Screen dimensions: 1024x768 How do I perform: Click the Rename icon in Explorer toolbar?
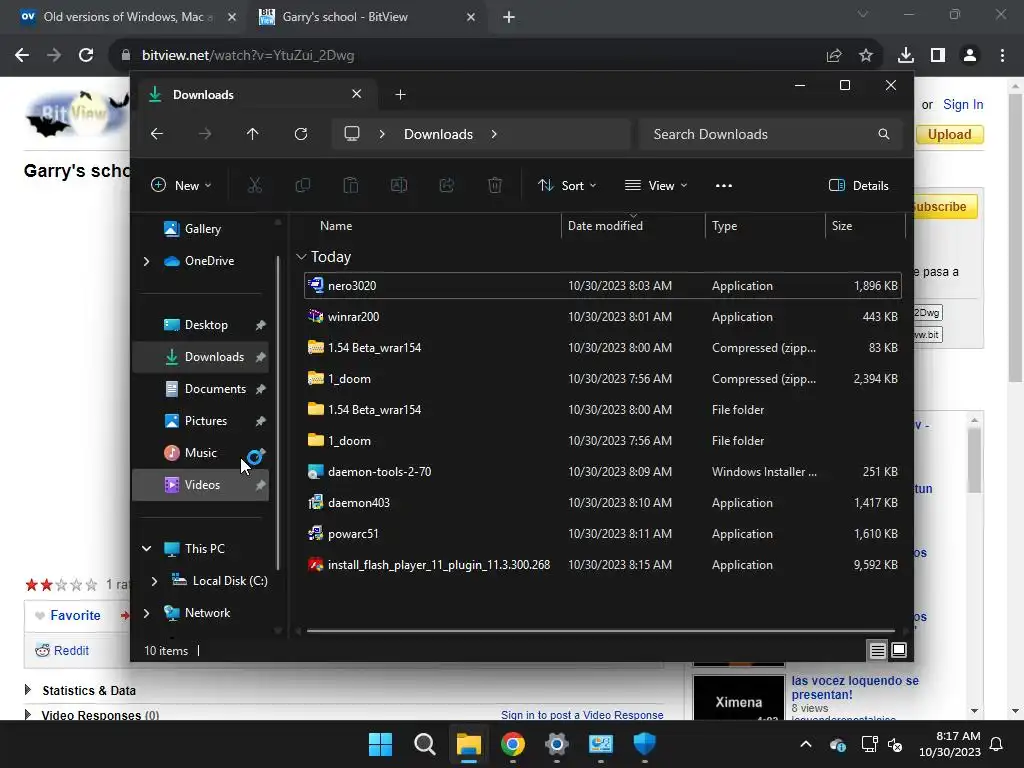[398, 185]
